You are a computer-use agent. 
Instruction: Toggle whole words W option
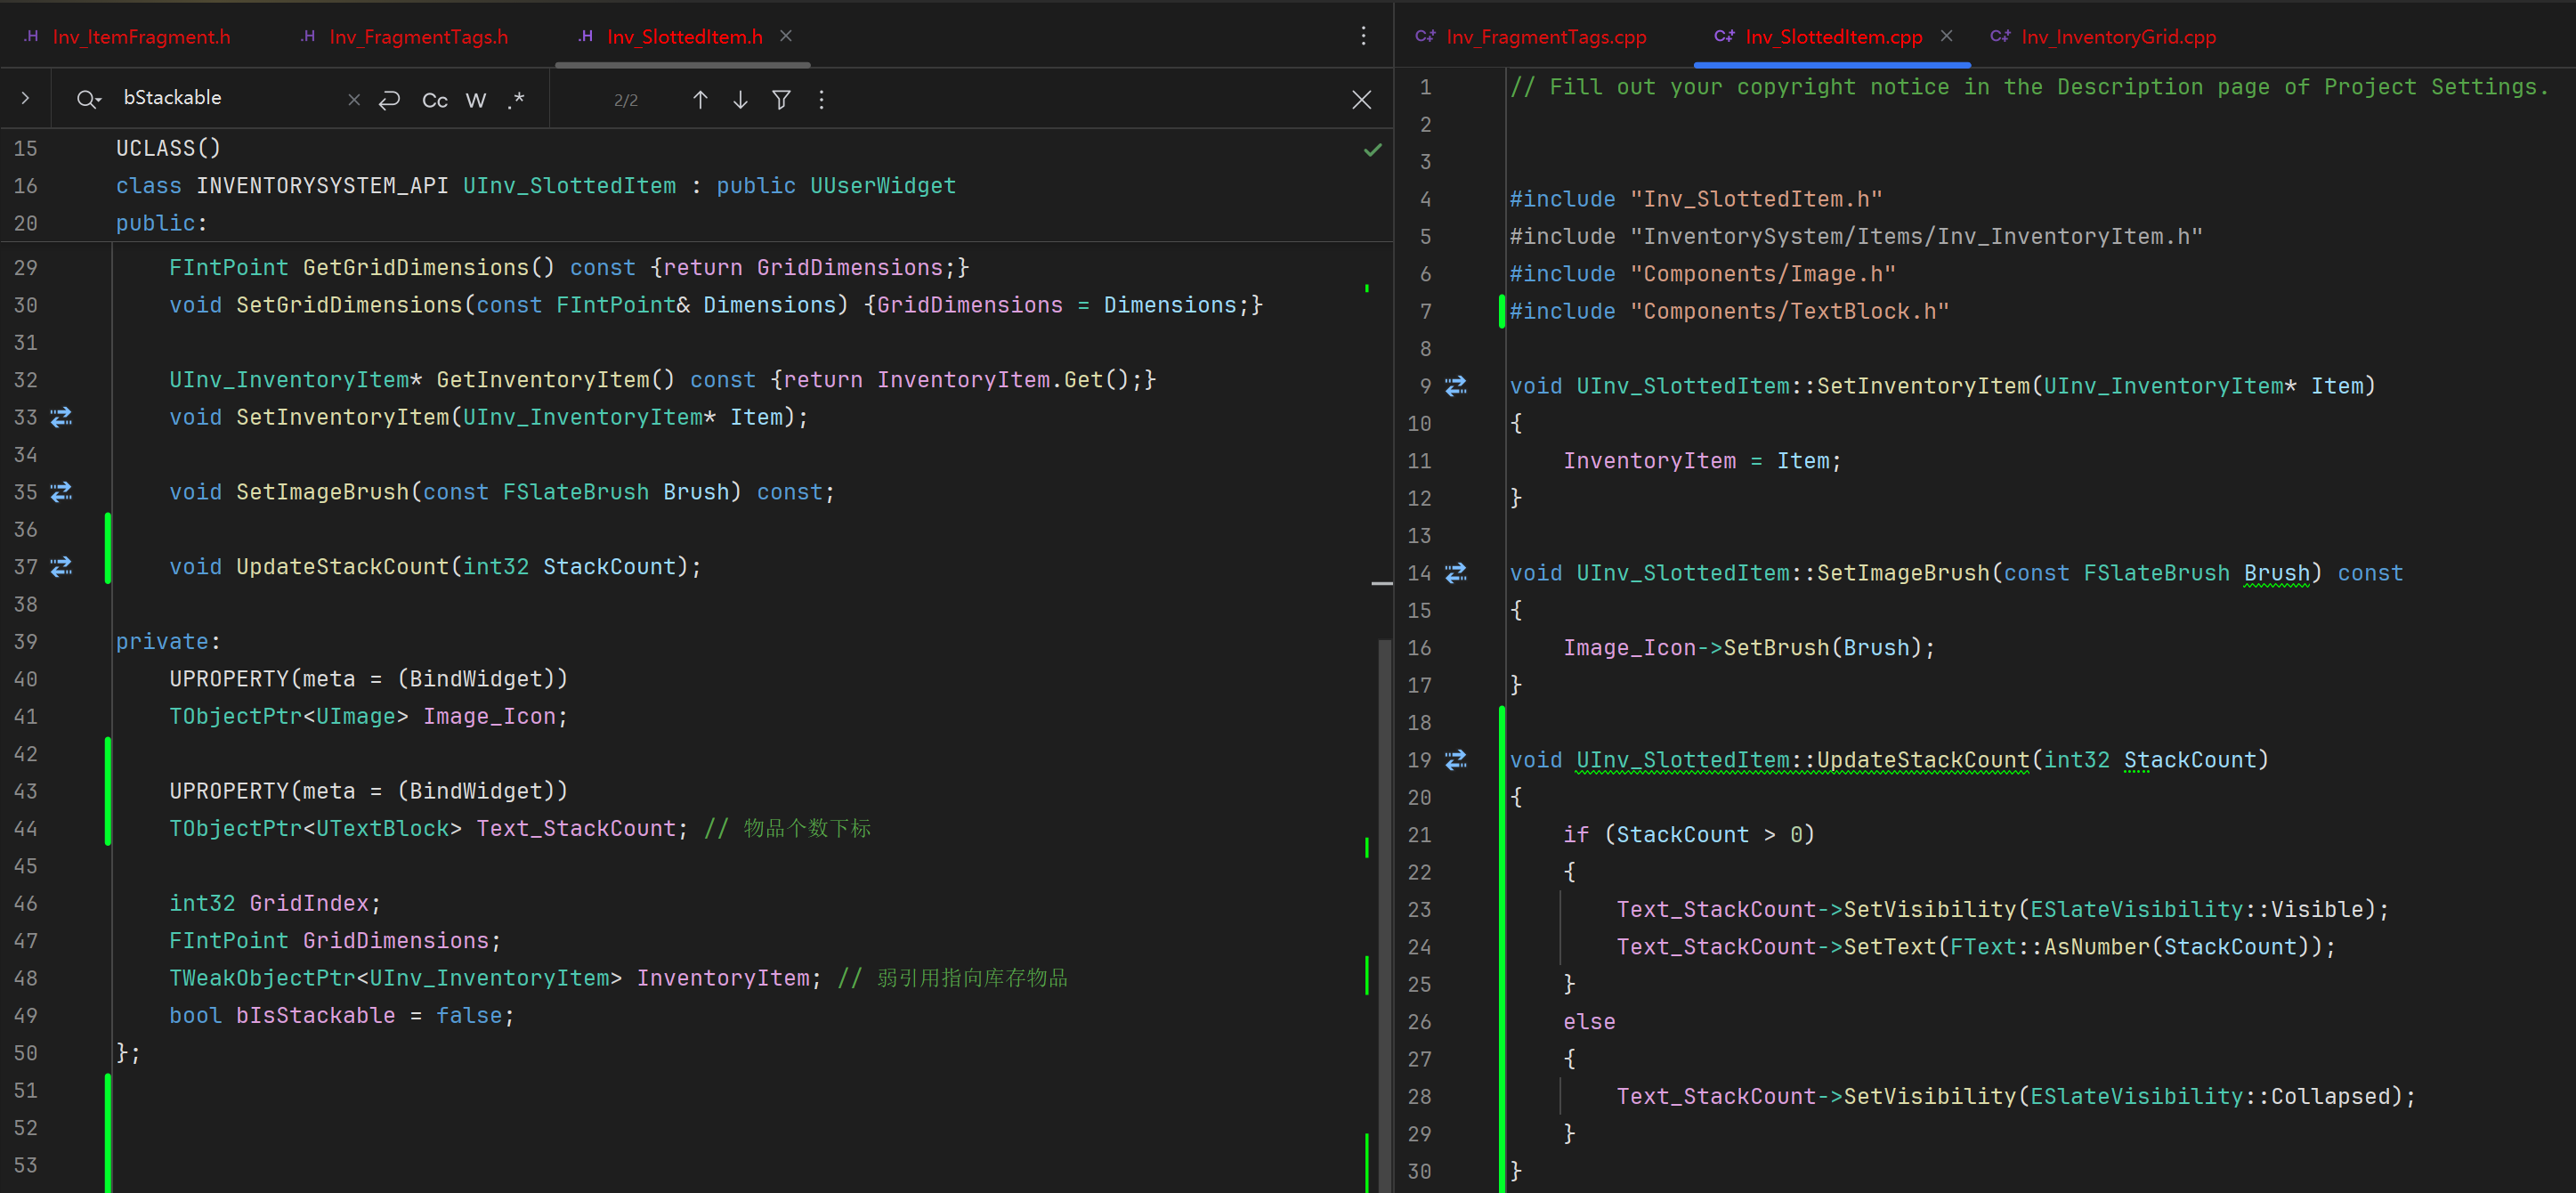(x=476, y=100)
